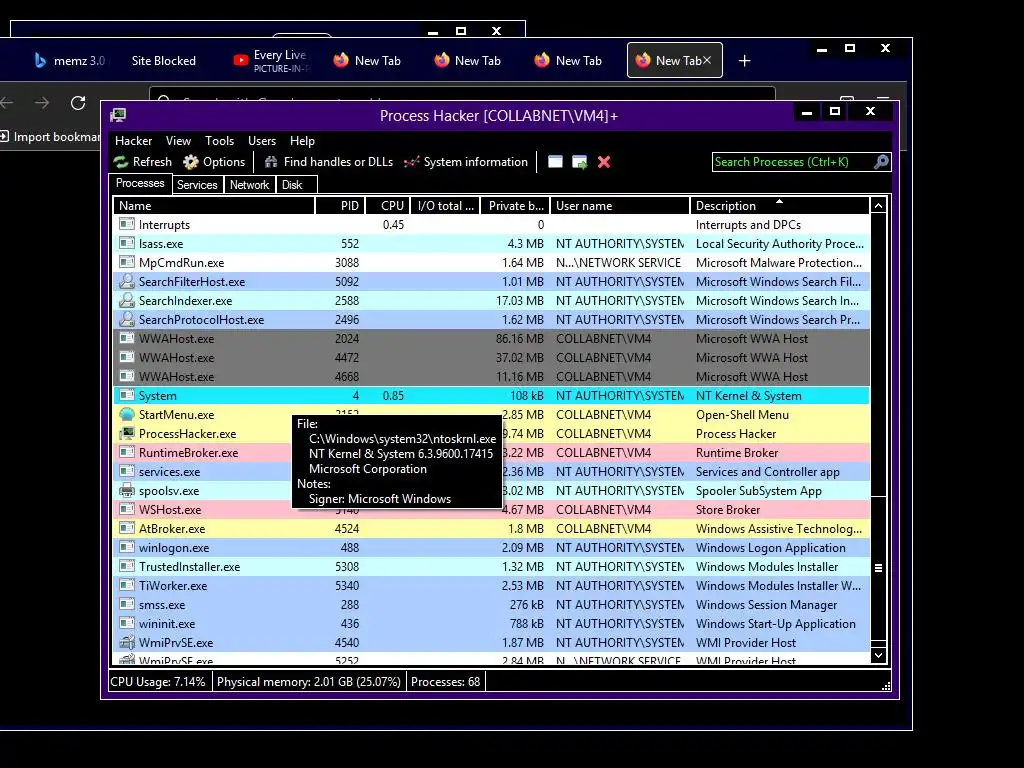Select the wininit.exe row
This screenshot has width=1024, height=768.
[x=492, y=624]
